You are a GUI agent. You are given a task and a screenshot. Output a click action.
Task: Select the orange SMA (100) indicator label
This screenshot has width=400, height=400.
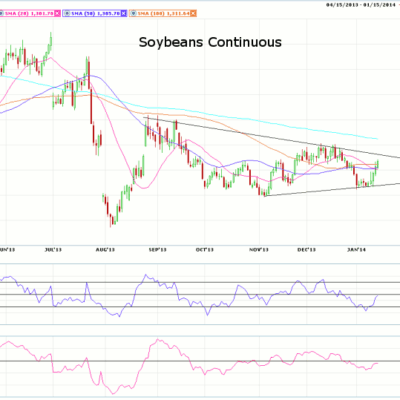pos(163,13)
